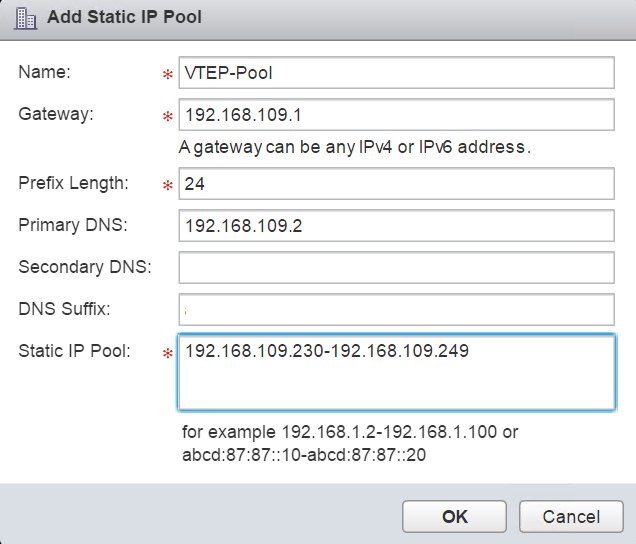Click the "Gateway:" label
This screenshot has height=544, width=636.
[x=56, y=114]
